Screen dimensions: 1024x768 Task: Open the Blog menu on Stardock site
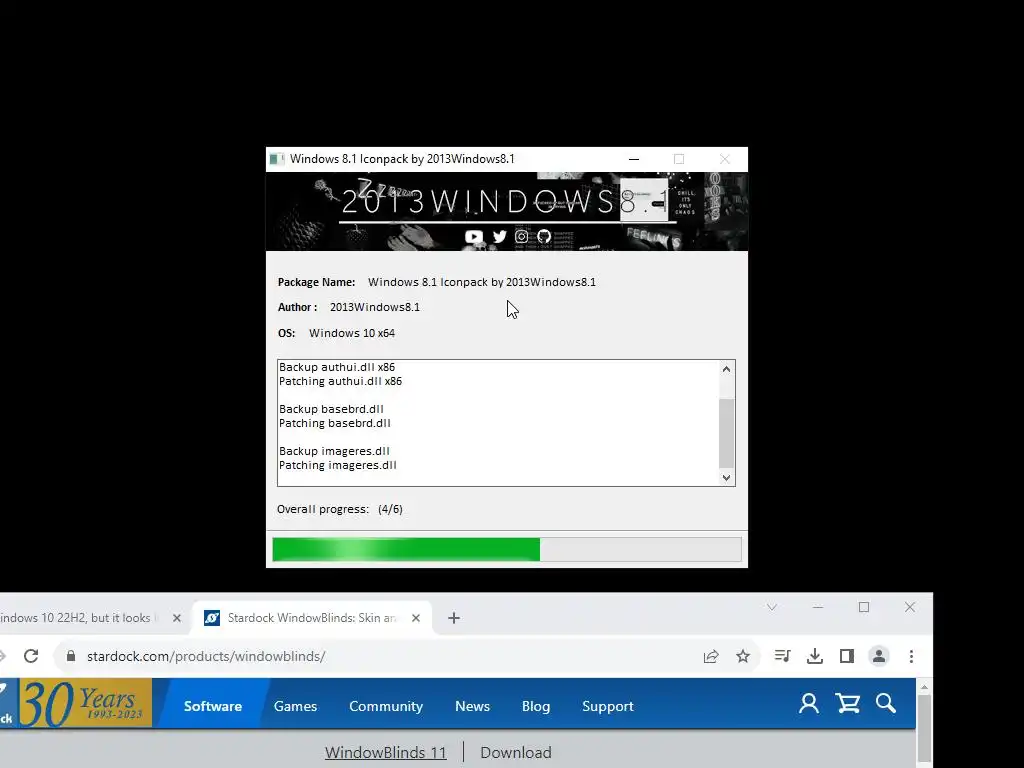536,706
